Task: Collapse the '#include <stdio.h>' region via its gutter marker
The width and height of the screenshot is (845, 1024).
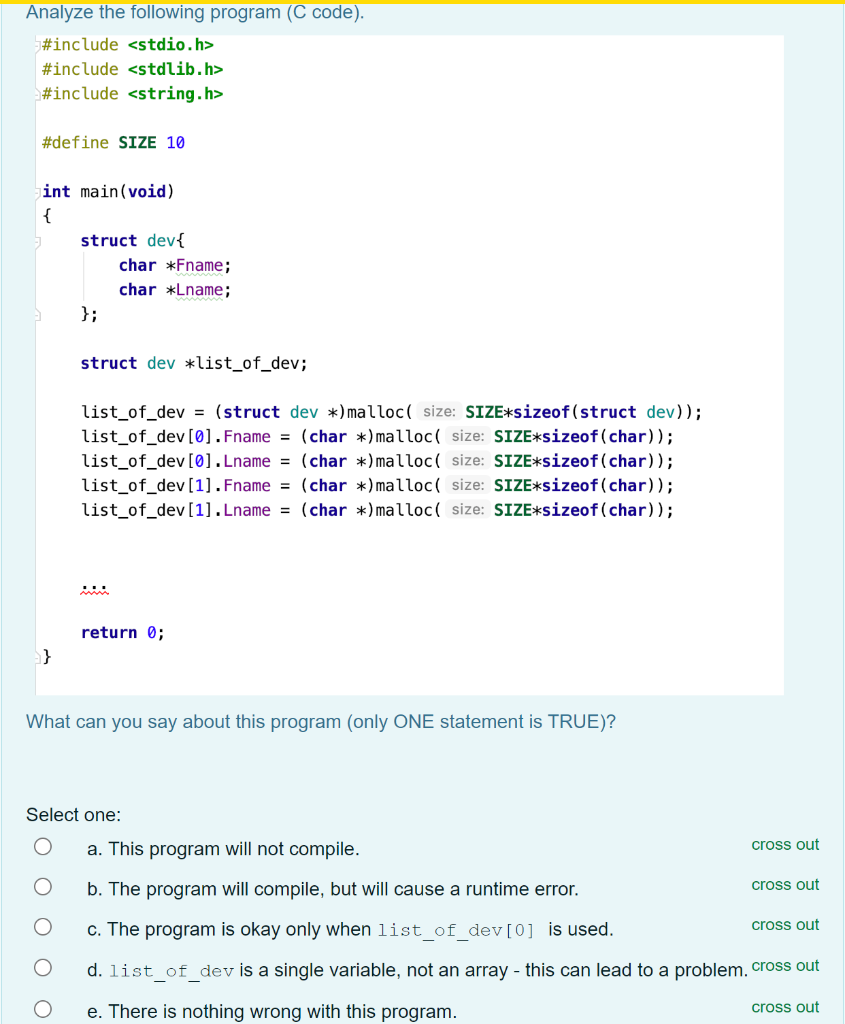Action: tap(34, 44)
